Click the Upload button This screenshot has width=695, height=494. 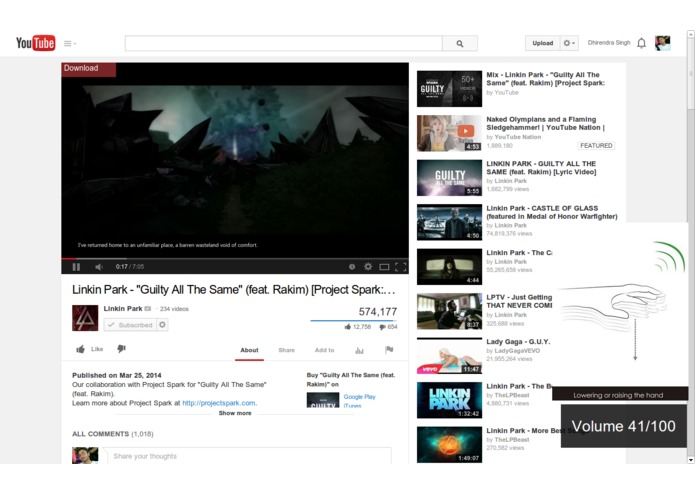[x=543, y=43]
